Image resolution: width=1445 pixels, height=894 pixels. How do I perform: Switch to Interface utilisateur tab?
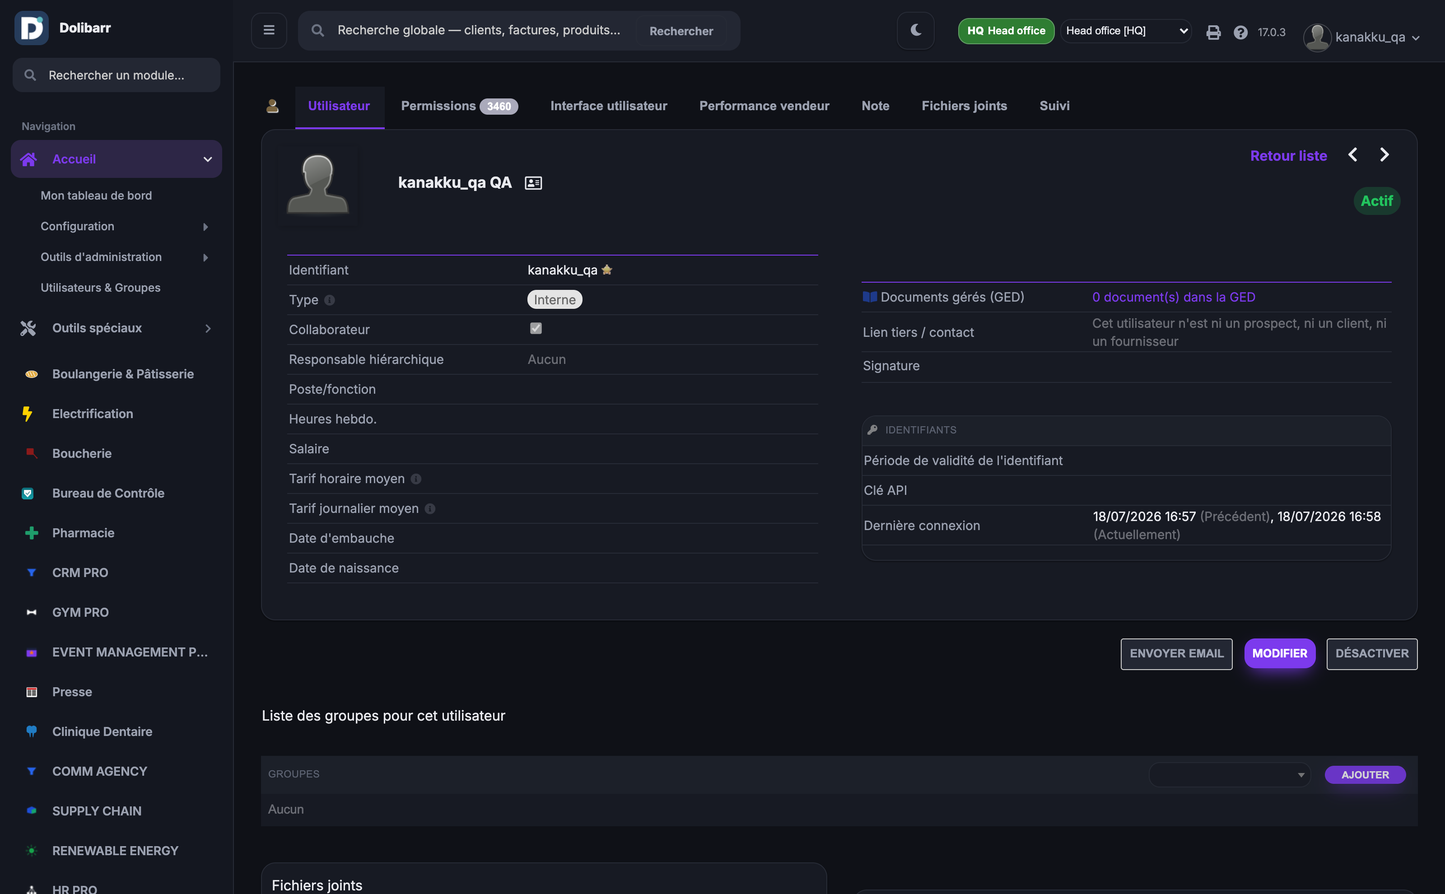(609, 106)
